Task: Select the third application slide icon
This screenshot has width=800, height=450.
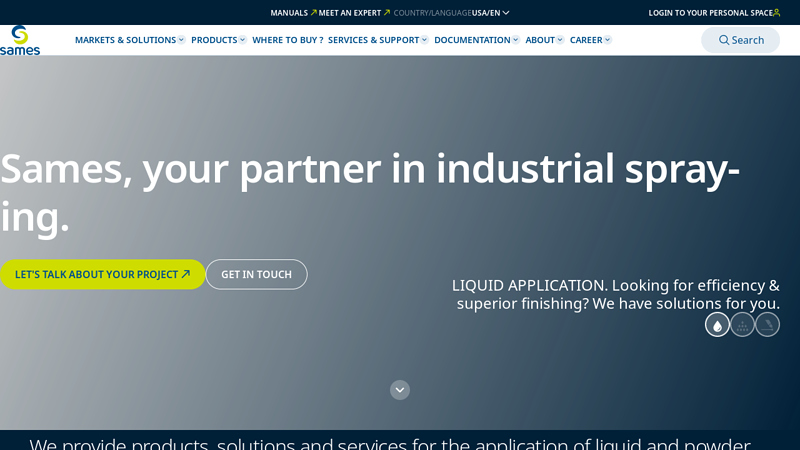Action: pos(767,325)
